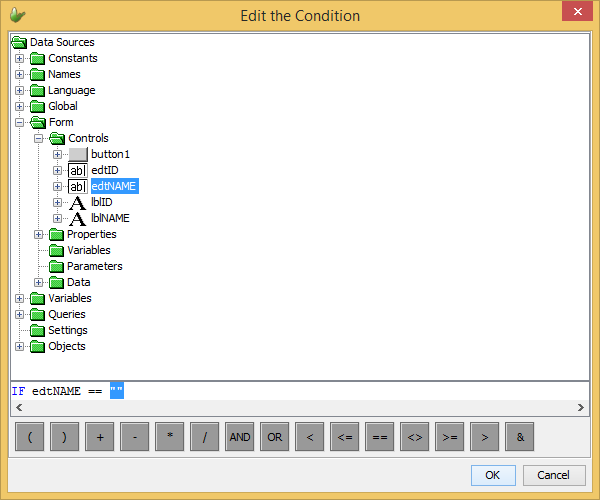
Task: Select the edtID edit box icon
Action: point(77,170)
